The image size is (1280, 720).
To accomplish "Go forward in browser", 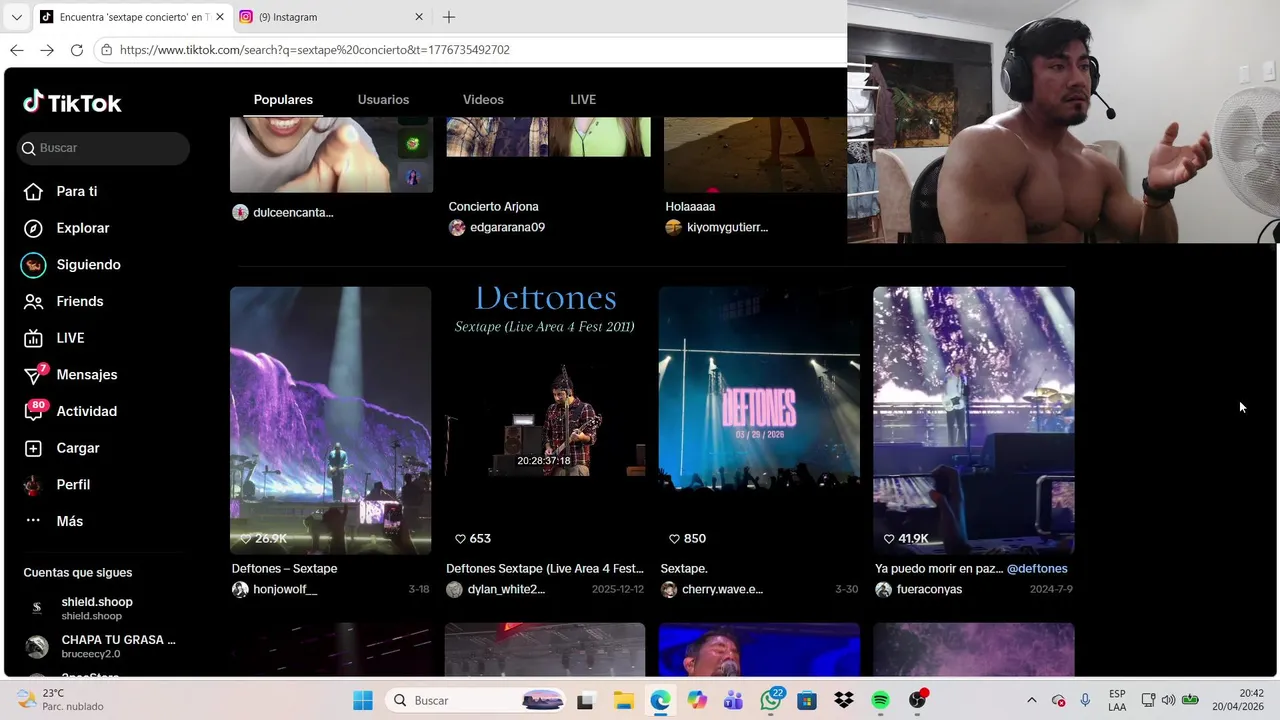I will click(47, 50).
